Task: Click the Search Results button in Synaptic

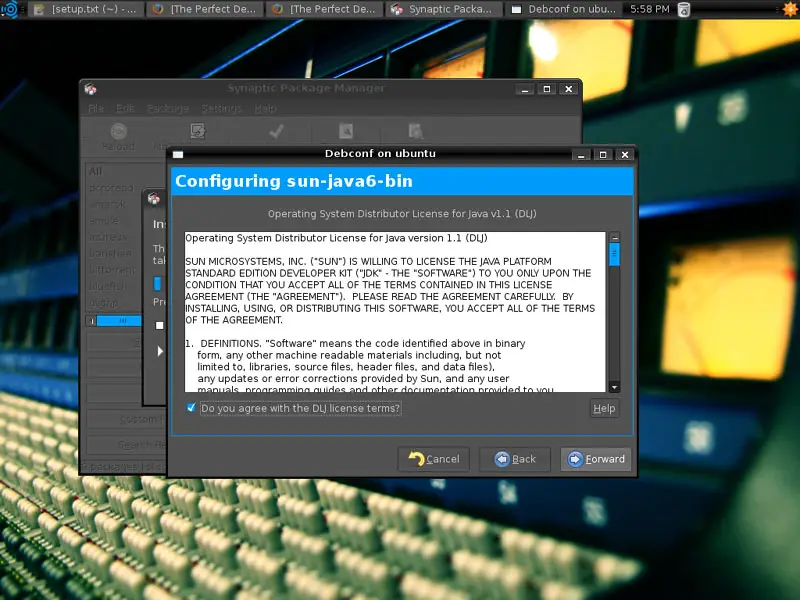Action: coord(127,444)
